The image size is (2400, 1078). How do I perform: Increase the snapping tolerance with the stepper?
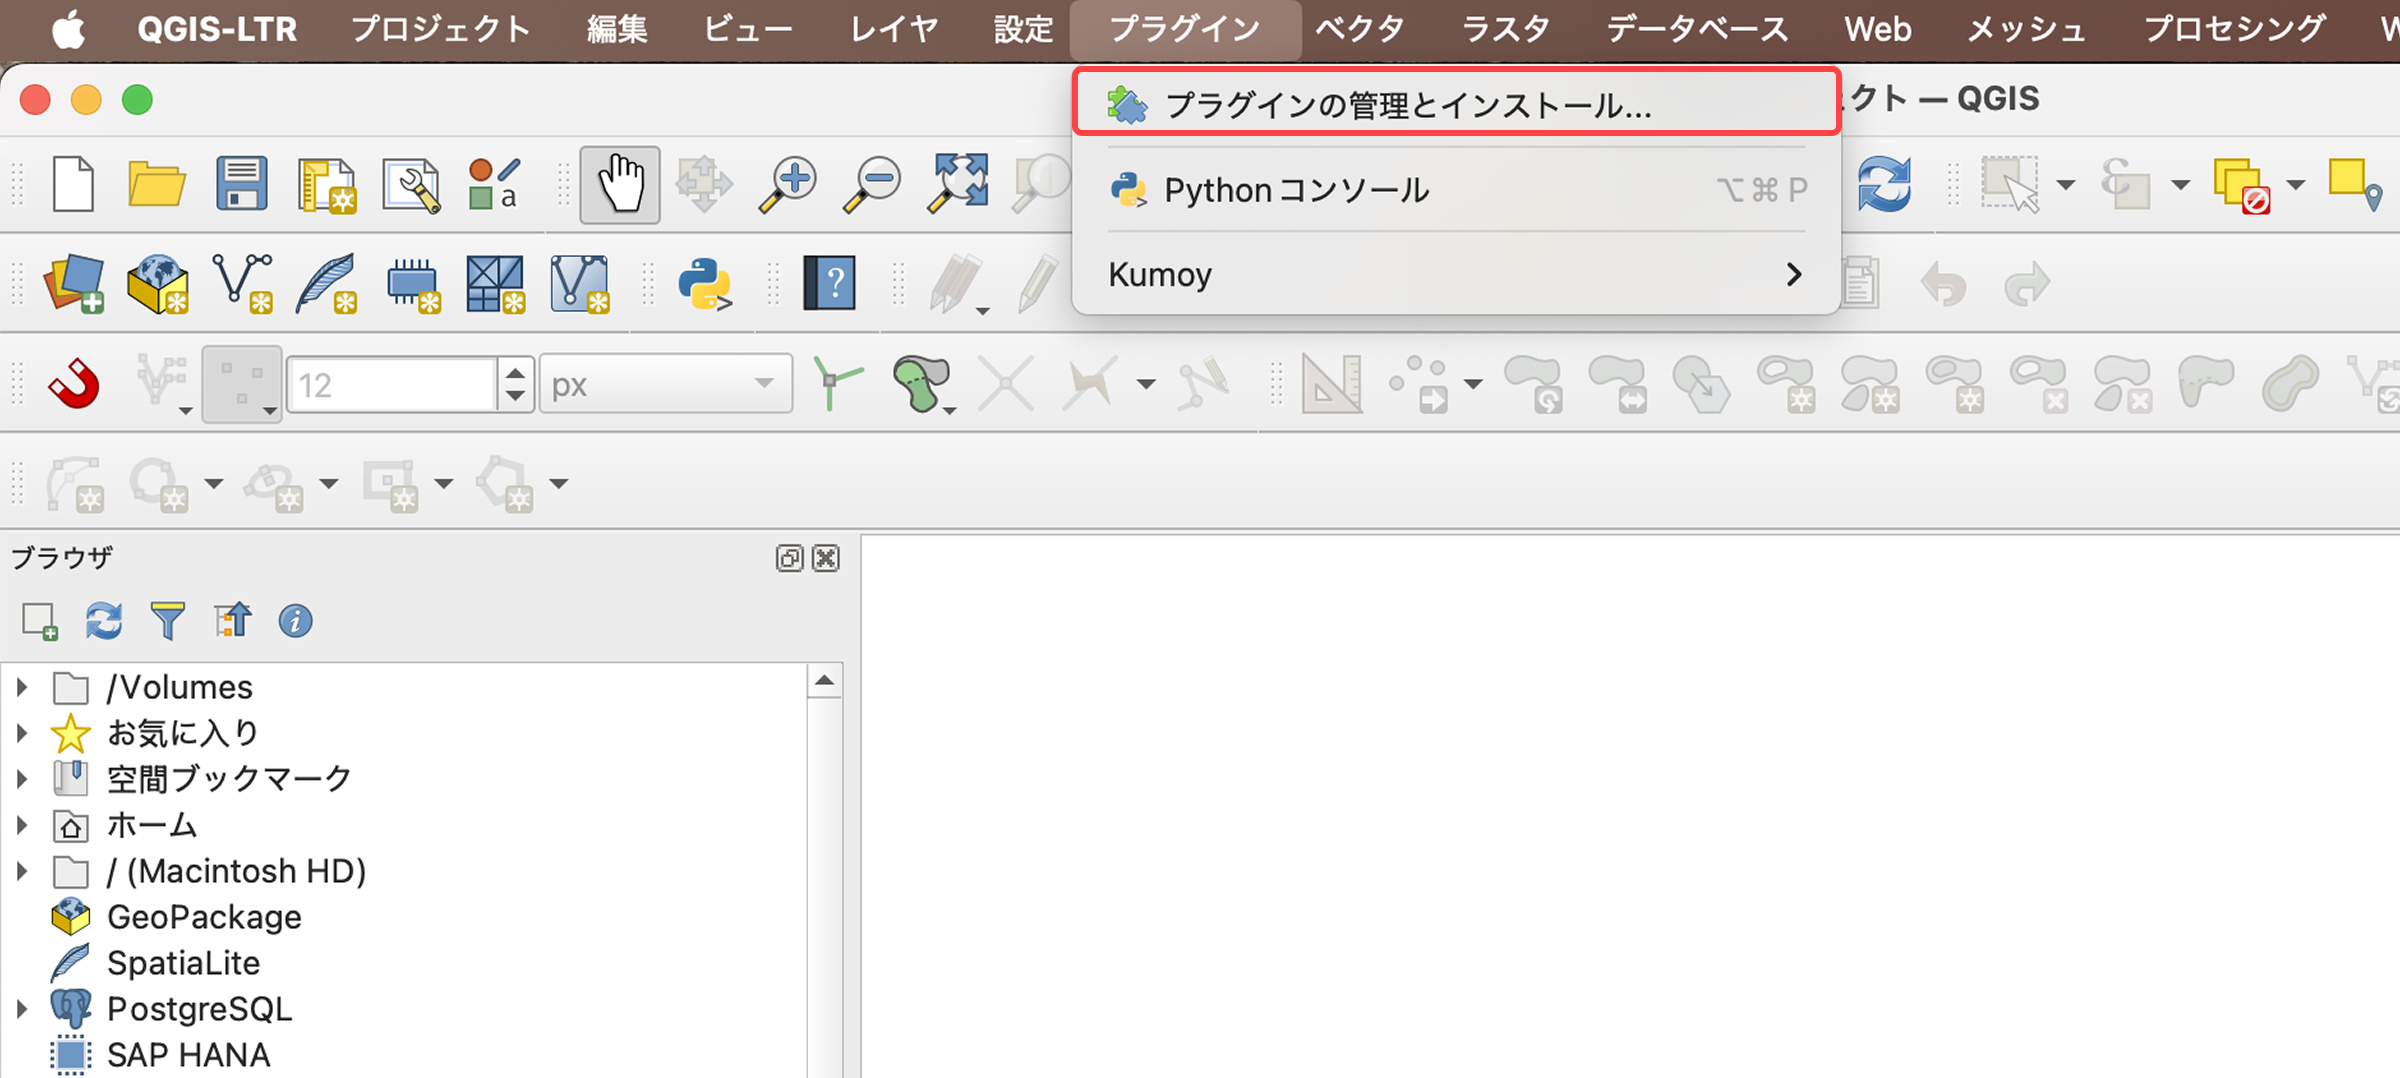[x=514, y=373]
